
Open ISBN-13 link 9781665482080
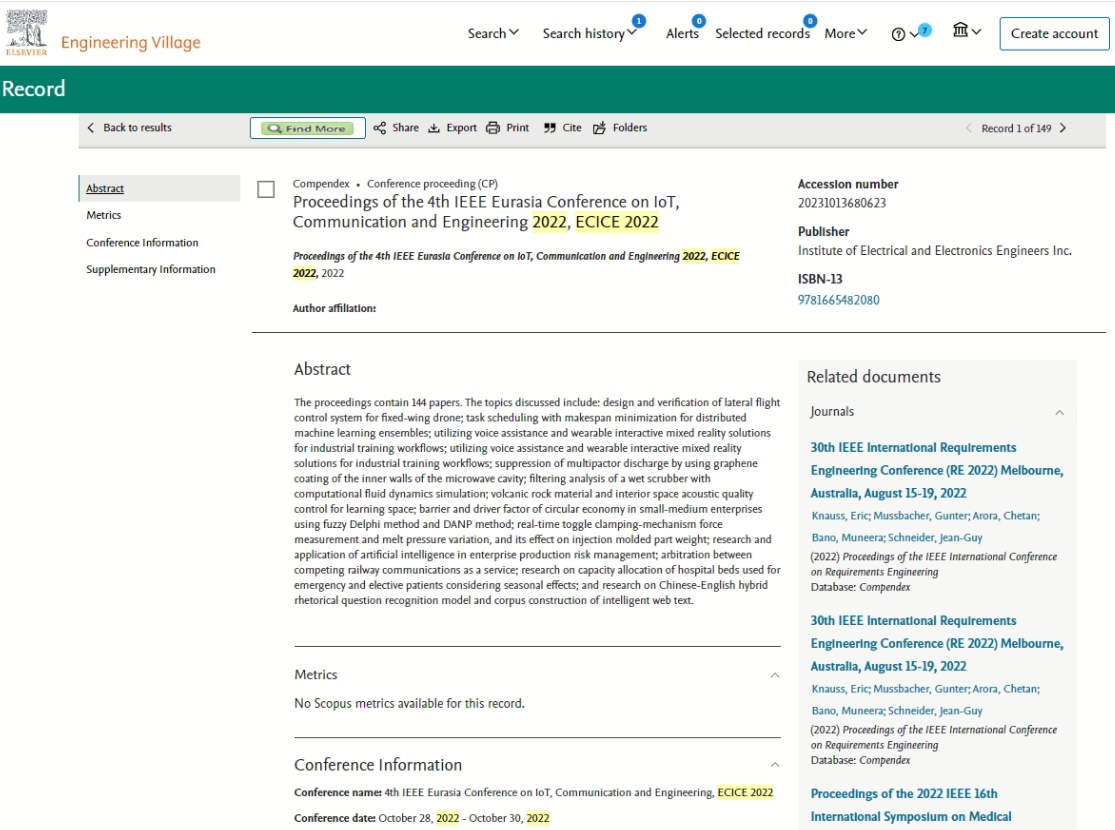click(838, 300)
